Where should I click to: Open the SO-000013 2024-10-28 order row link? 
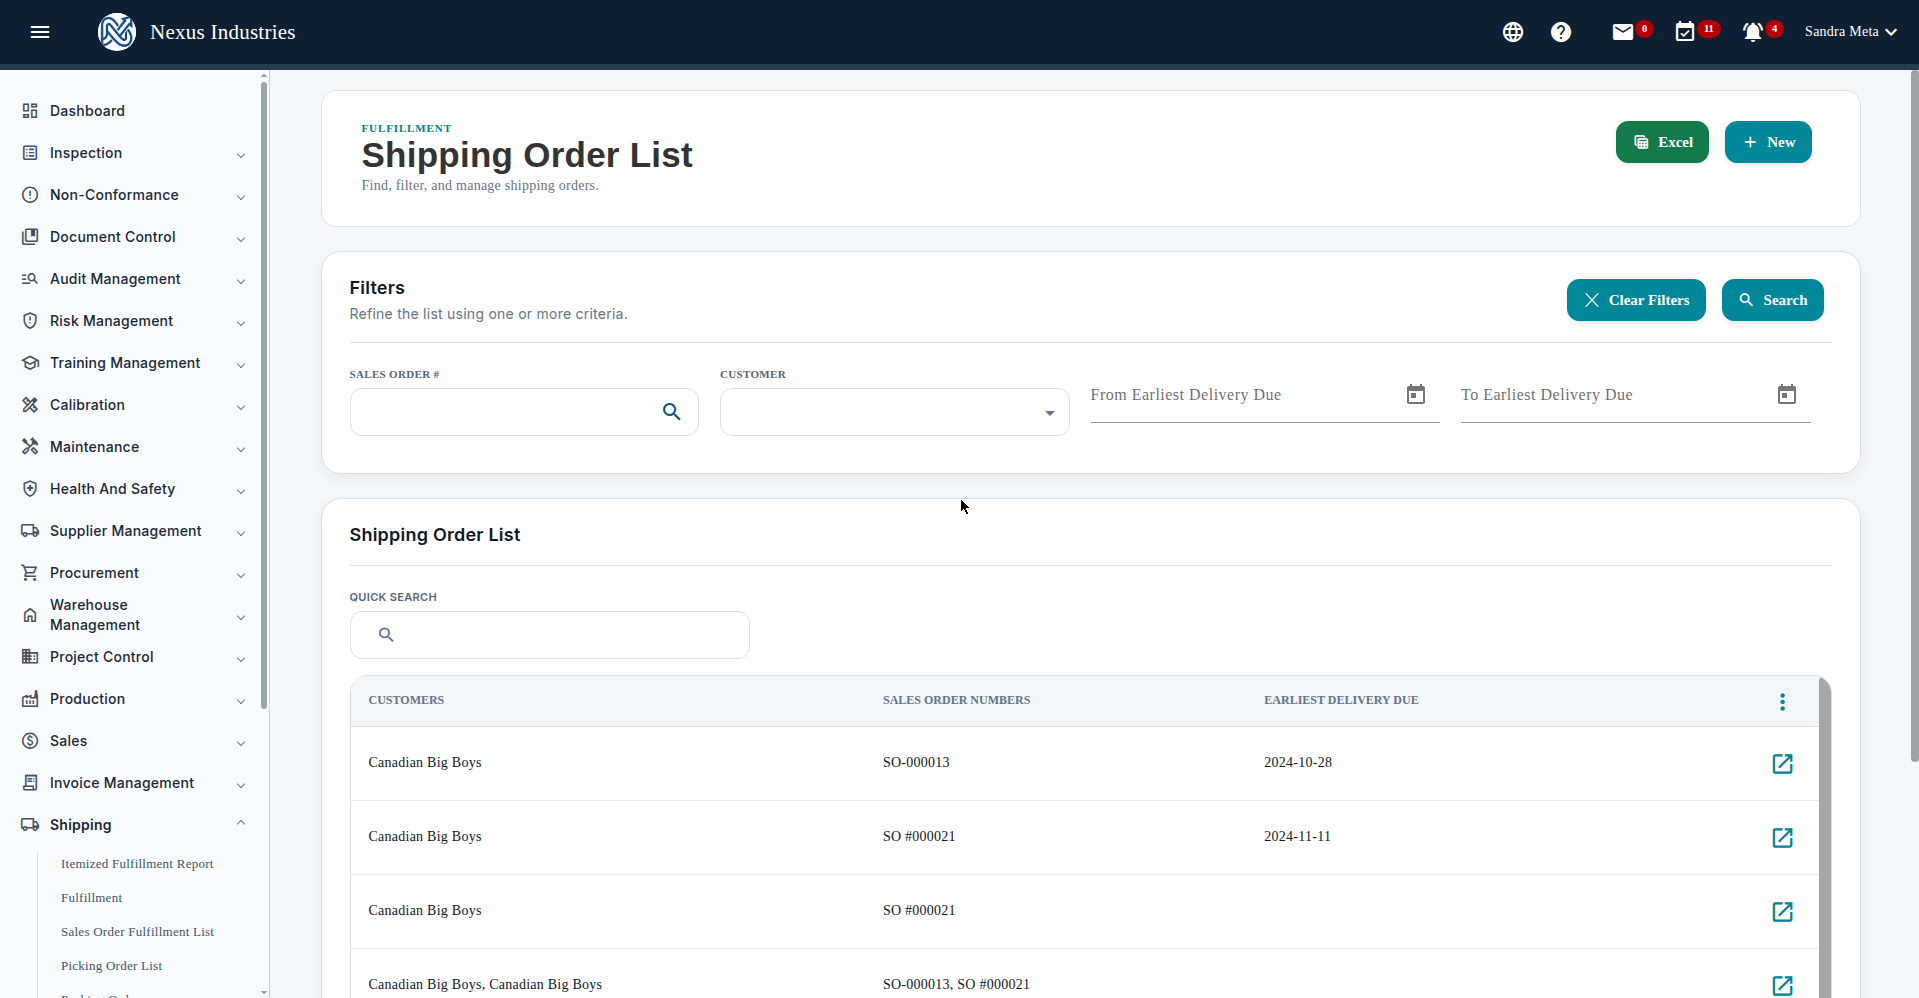coord(1782,764)
